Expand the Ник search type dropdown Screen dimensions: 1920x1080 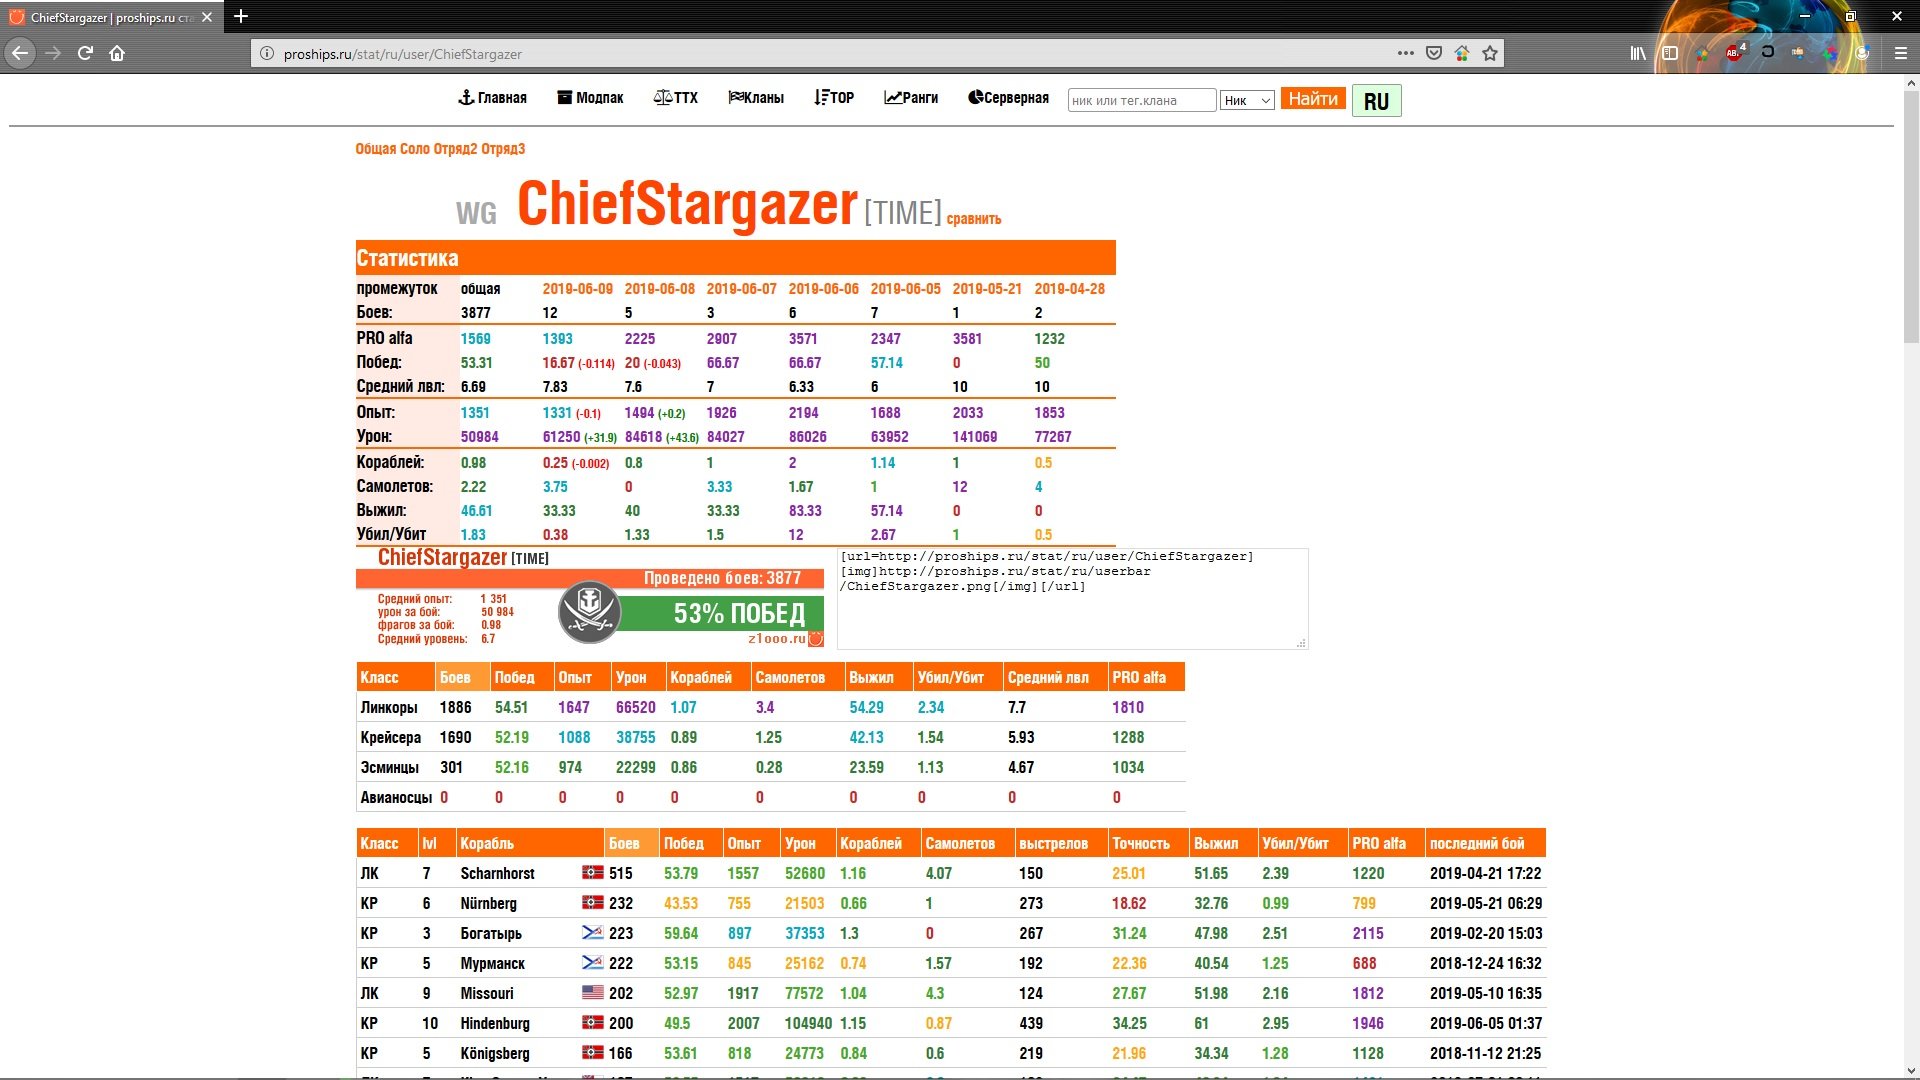[x=1247, y=100]
